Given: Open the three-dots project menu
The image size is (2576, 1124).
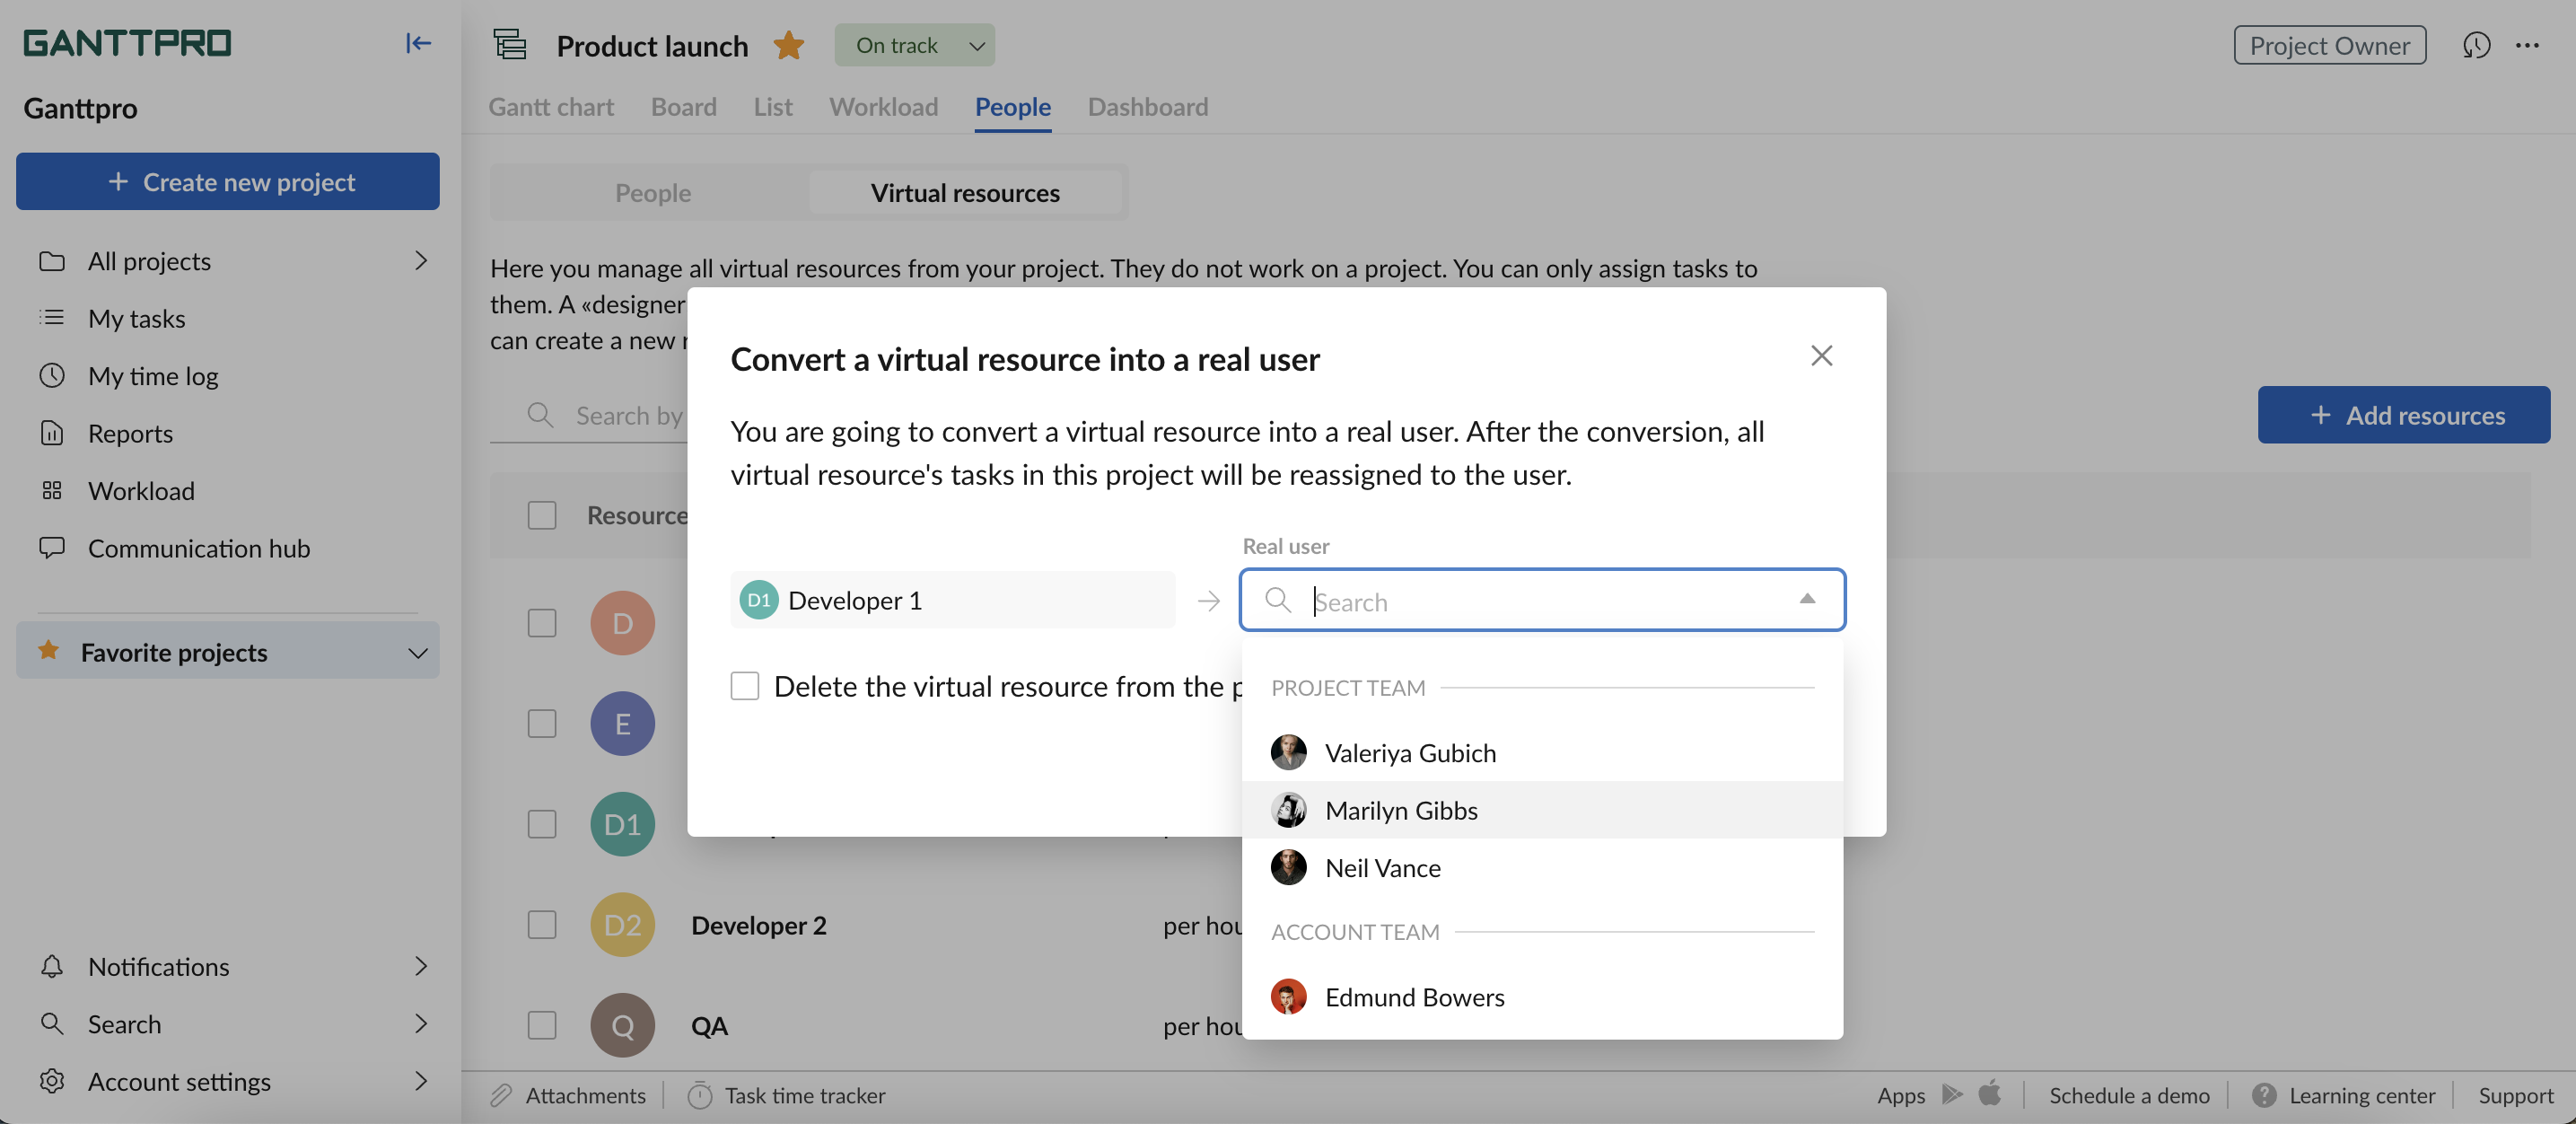Looking at the screenshot, I should pos(2527,45).
